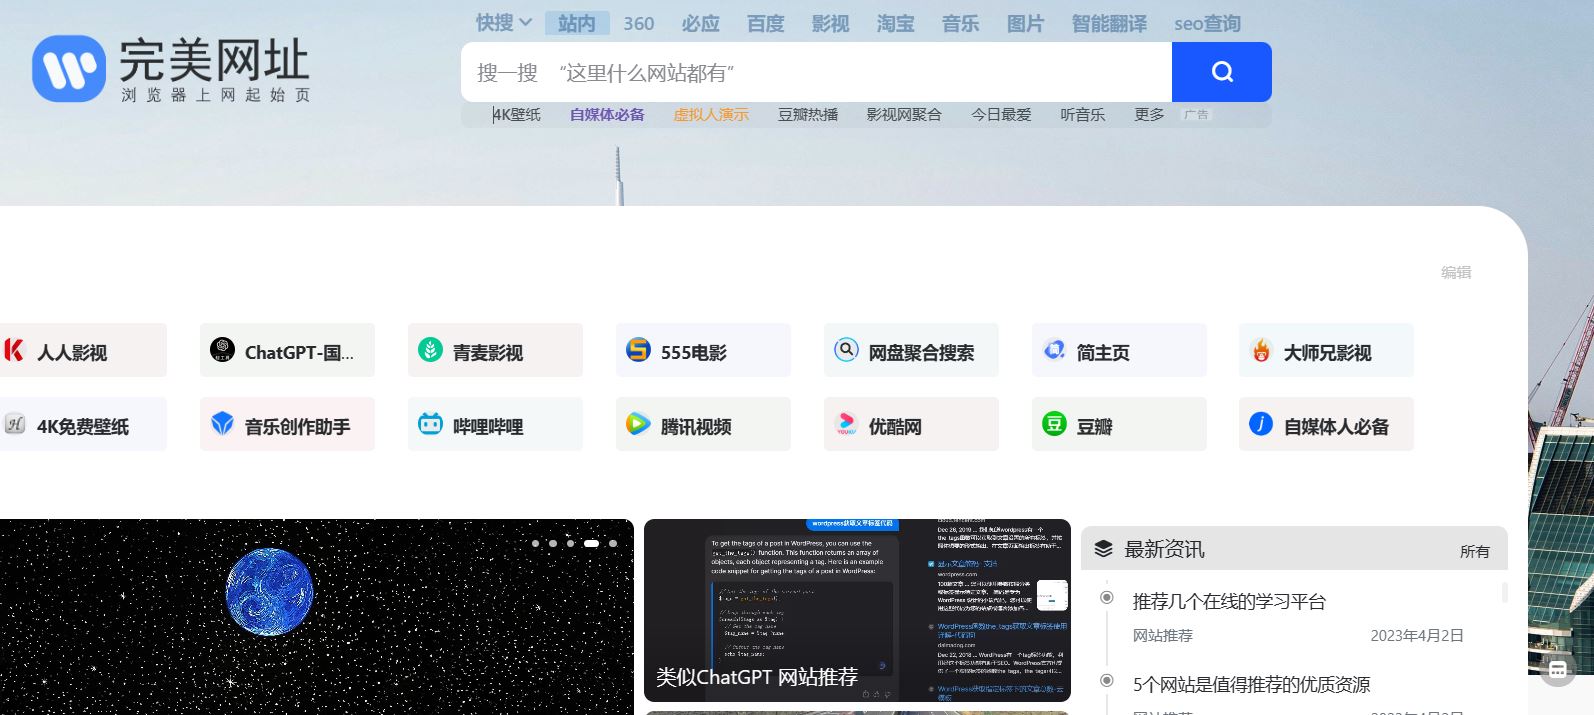Open the 豆瓣 green icon

point(1054,424)
